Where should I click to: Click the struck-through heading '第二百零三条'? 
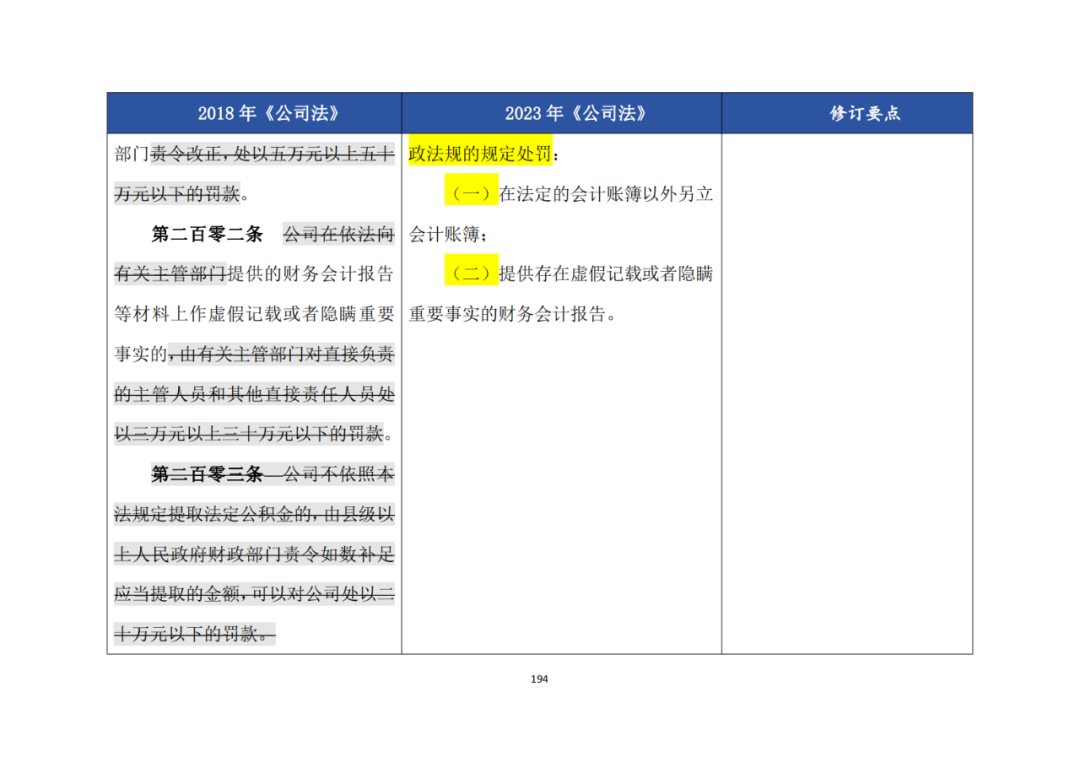coord(207,474)
